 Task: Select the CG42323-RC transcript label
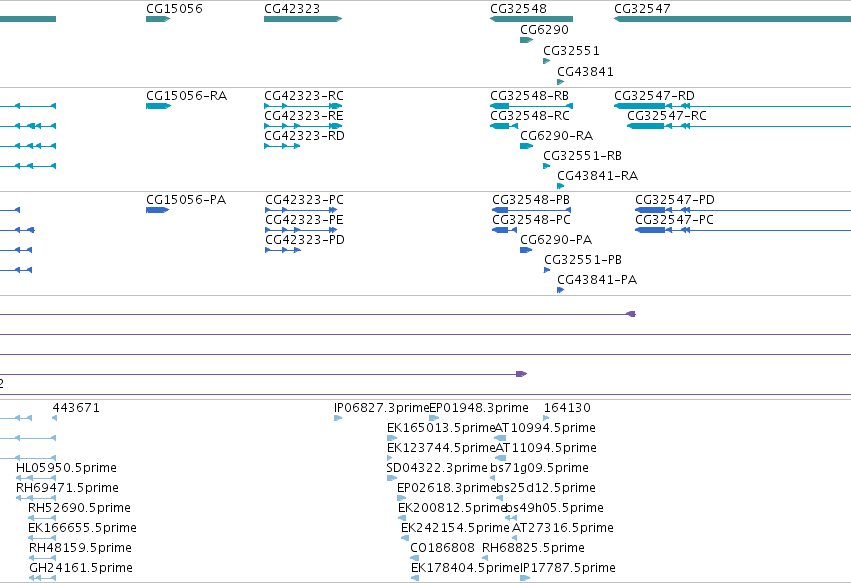[x=304, y=96]
